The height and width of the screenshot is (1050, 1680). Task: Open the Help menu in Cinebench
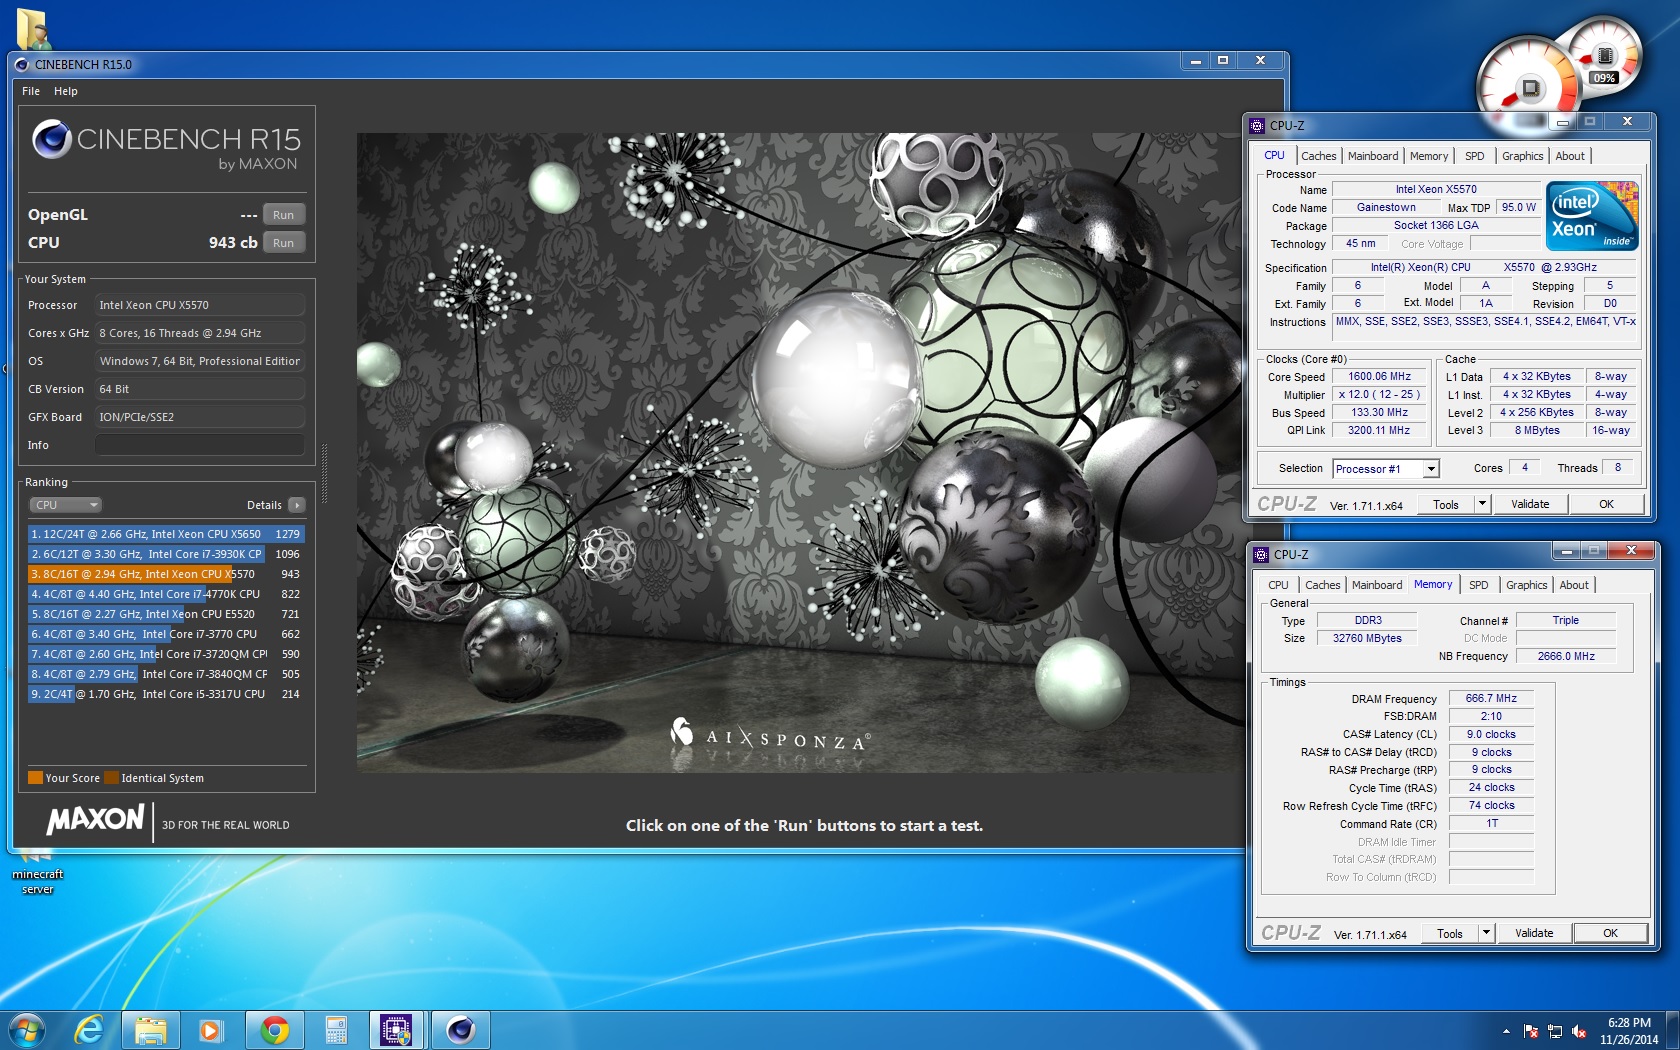coord(66,91)
